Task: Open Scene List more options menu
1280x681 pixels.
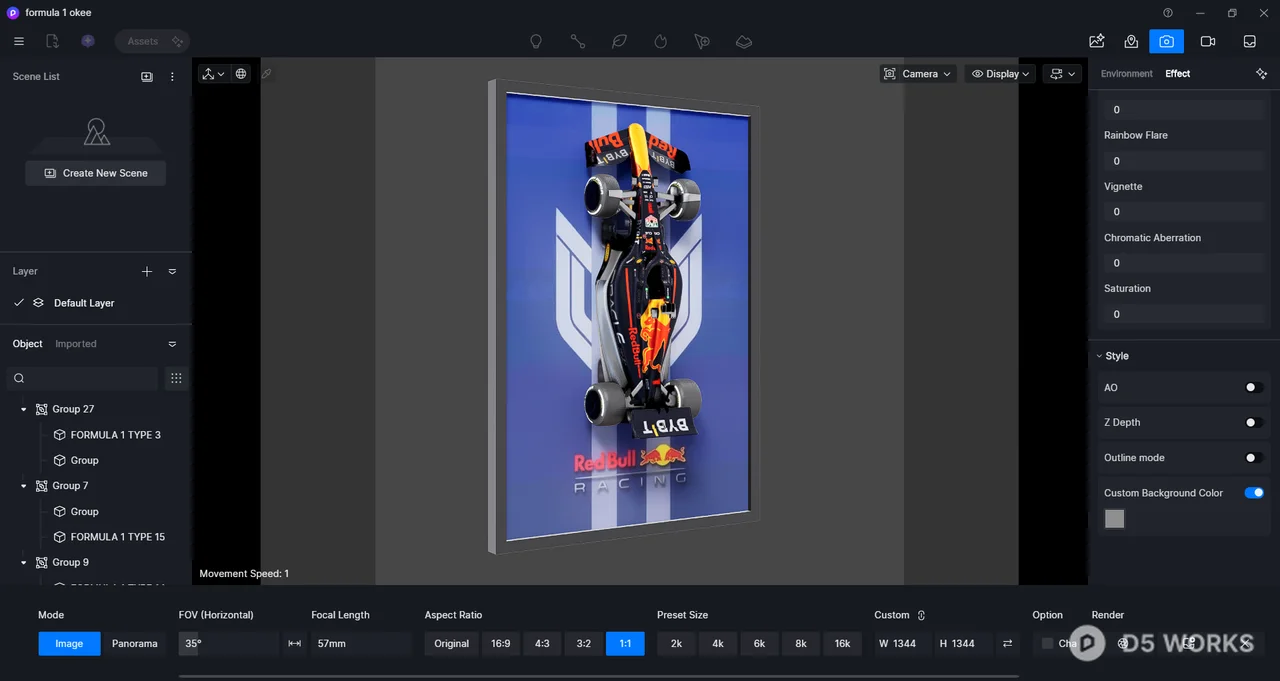Action: [172, 76]
